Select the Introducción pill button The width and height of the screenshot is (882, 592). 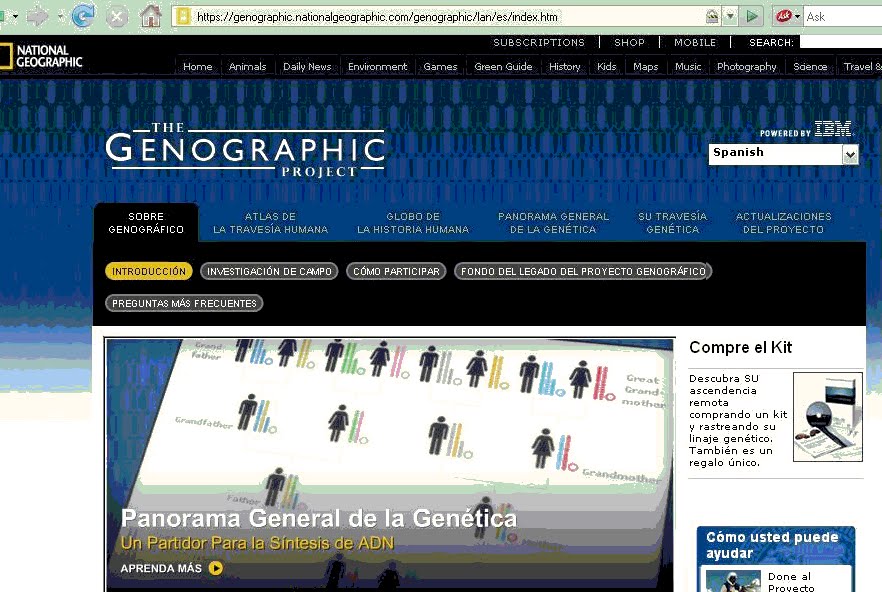click(149, 271)
